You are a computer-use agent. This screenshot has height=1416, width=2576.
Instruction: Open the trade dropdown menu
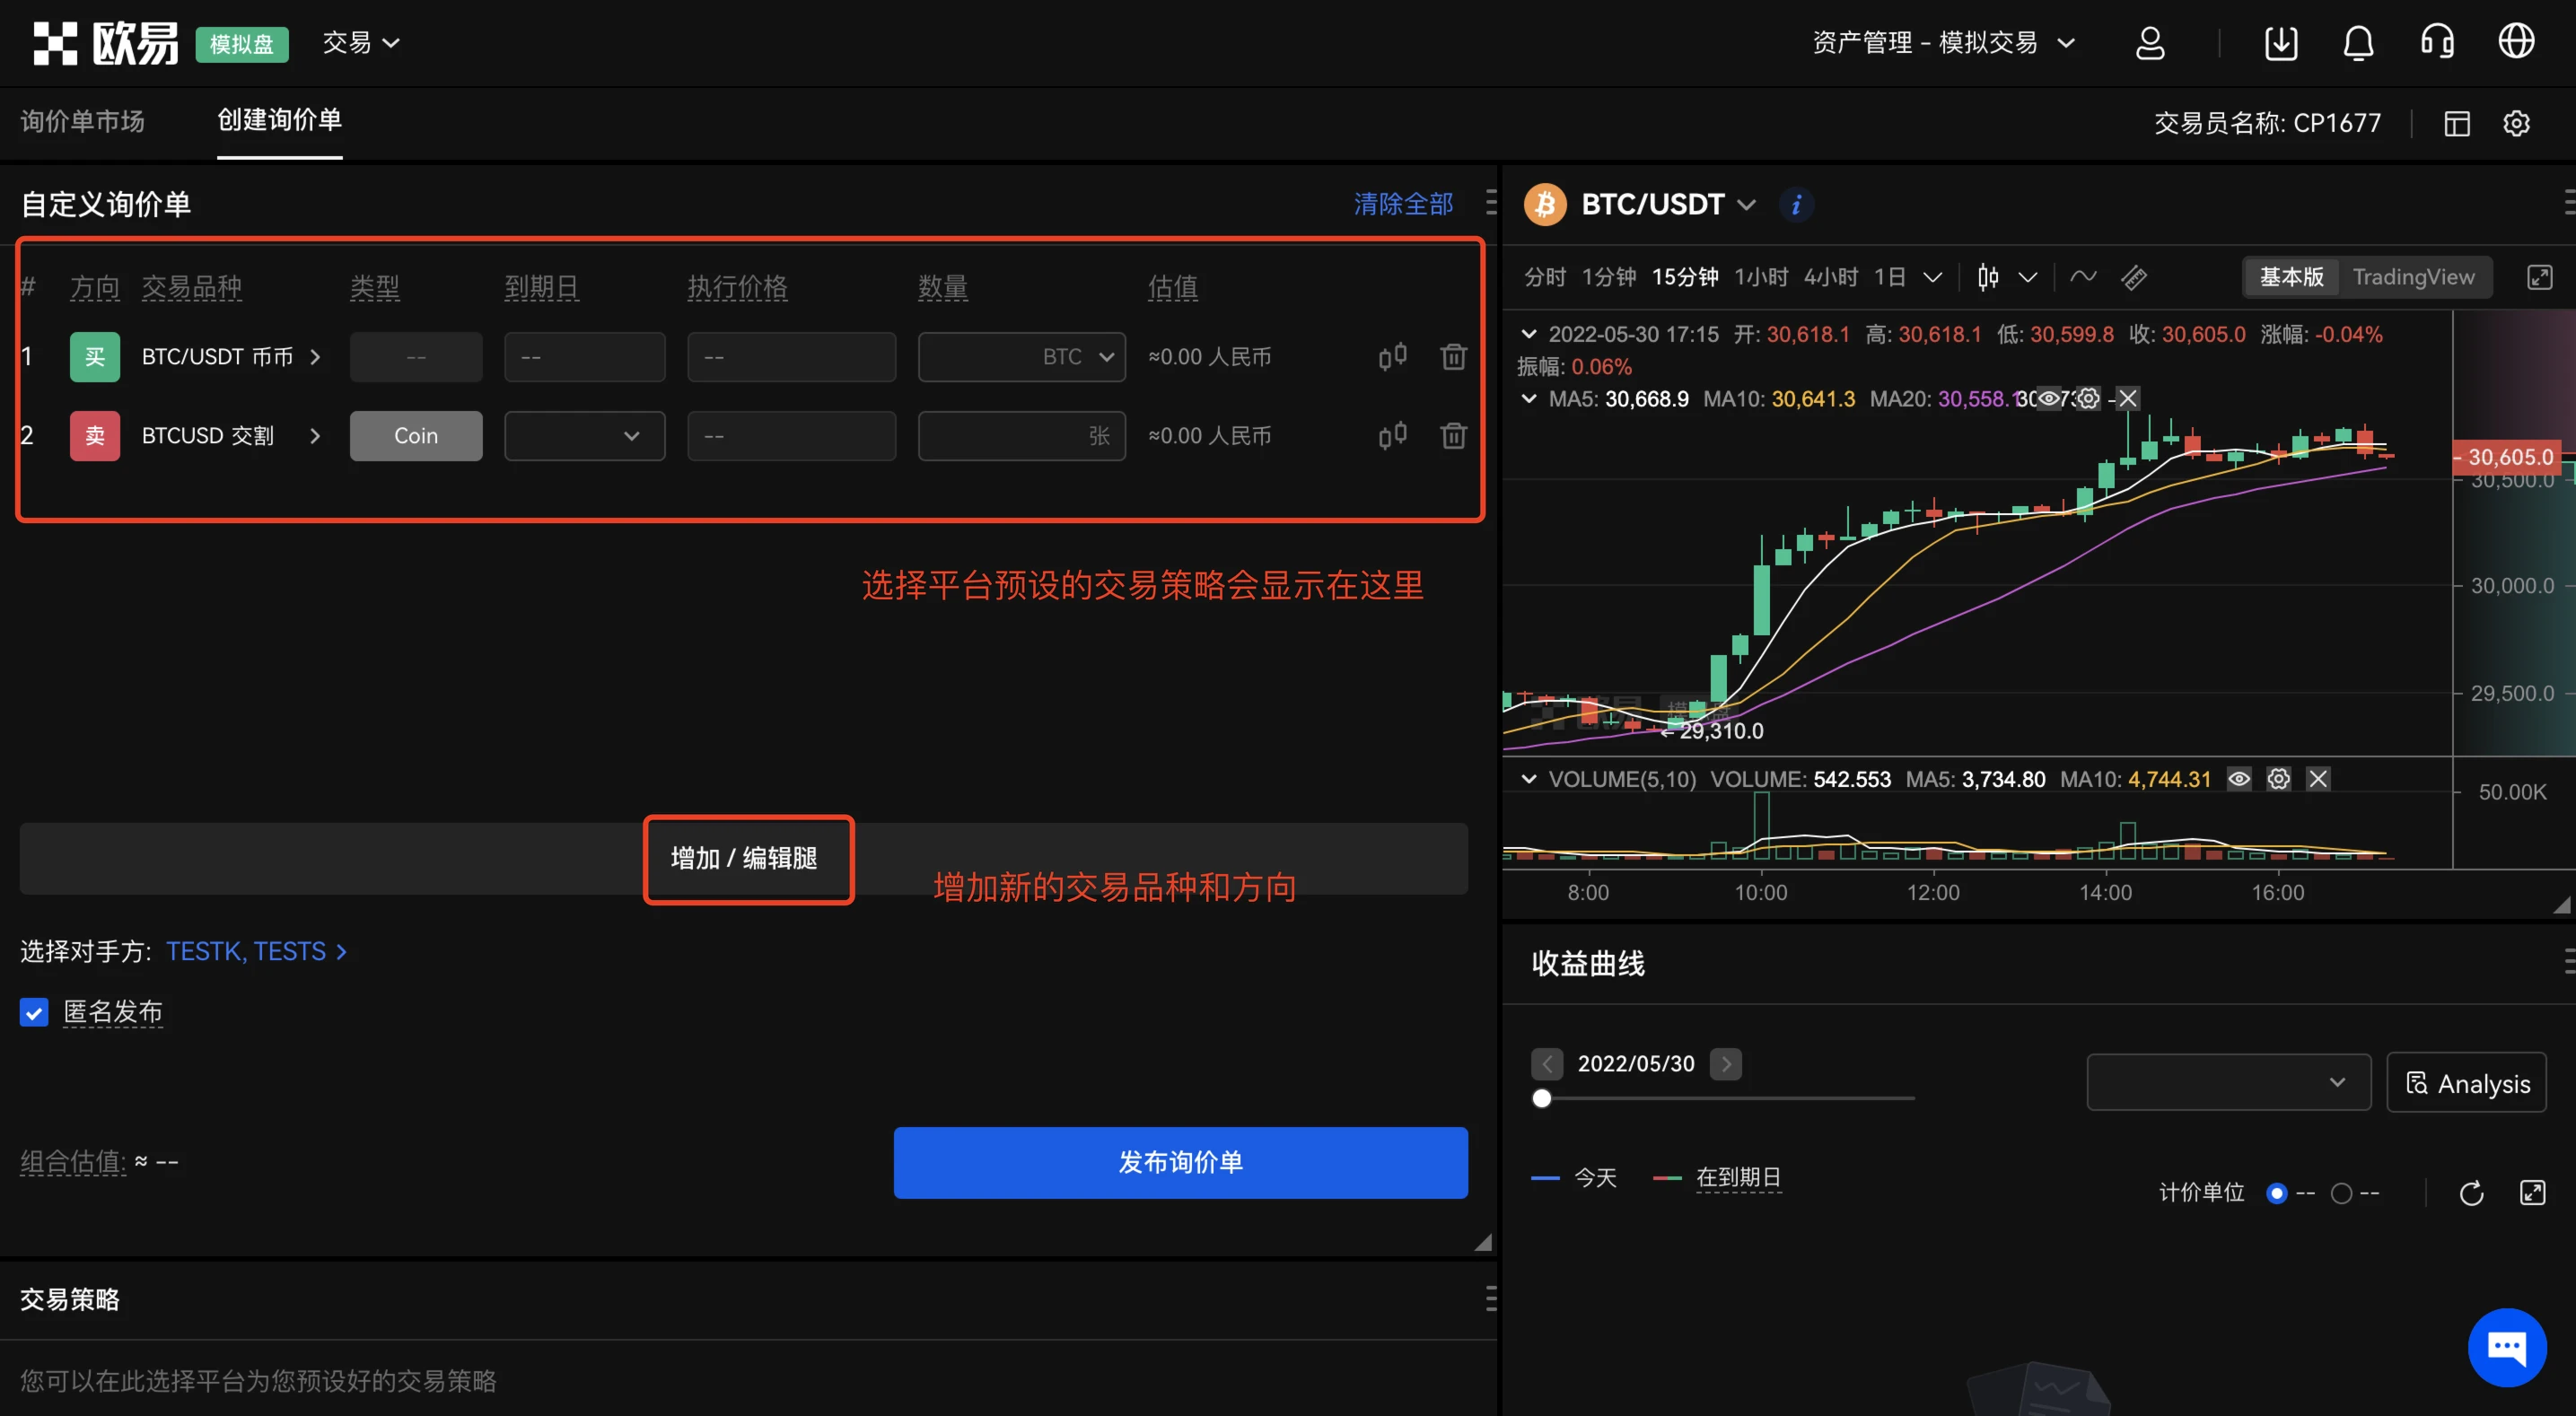click(x=361, y=43)
